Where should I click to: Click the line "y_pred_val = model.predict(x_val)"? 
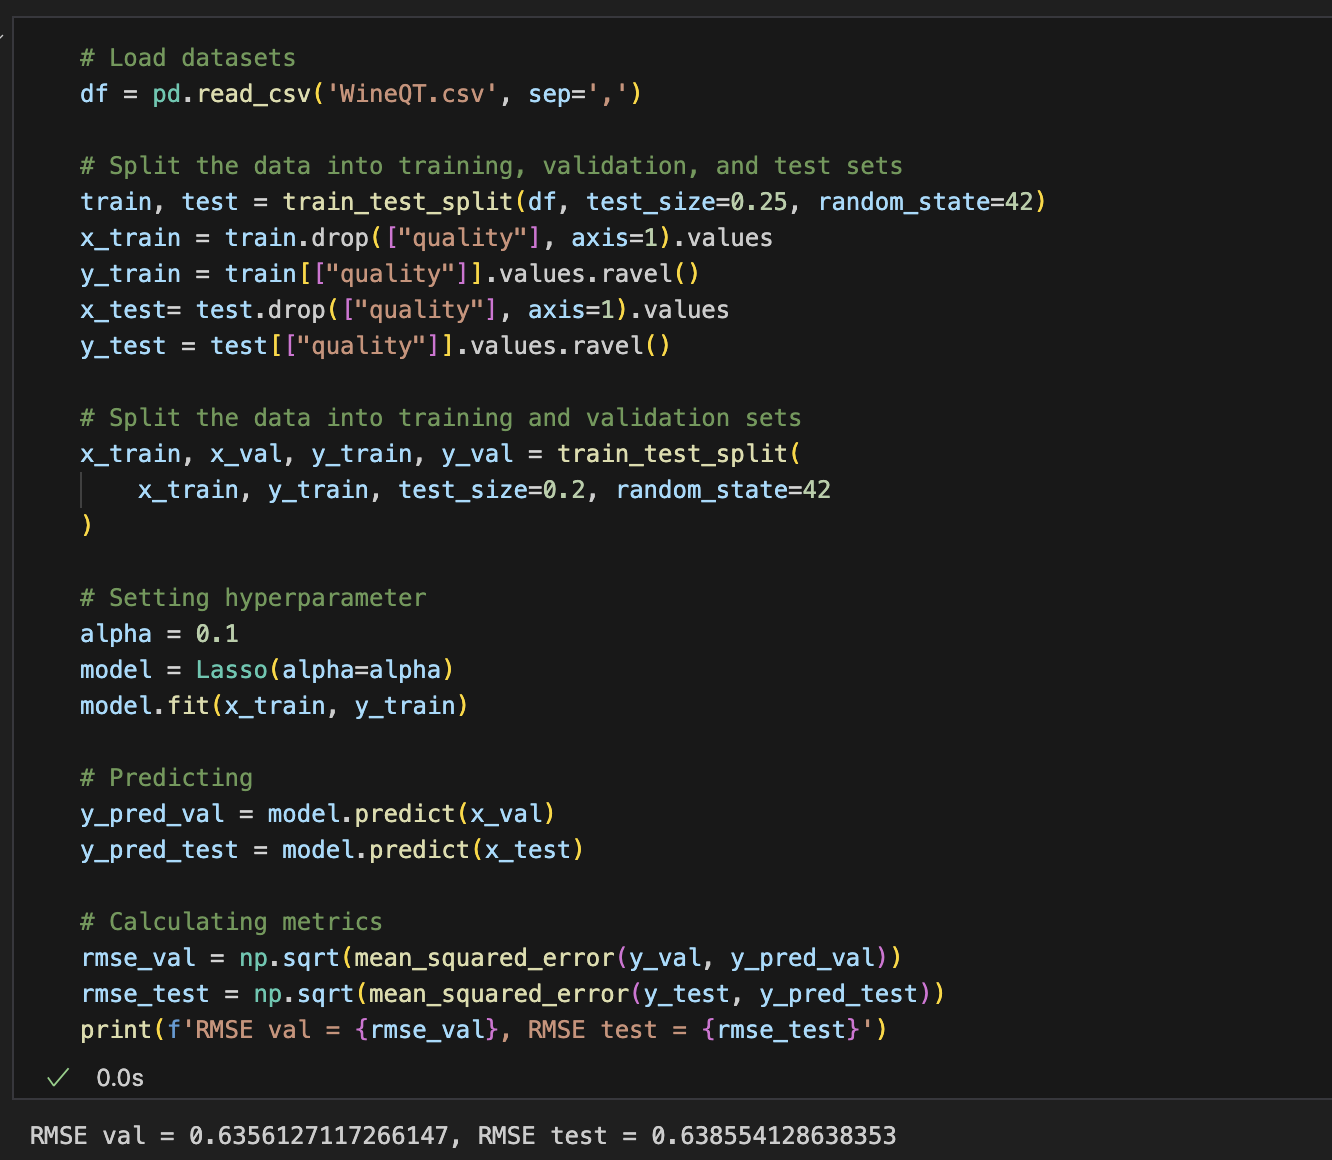318,814
